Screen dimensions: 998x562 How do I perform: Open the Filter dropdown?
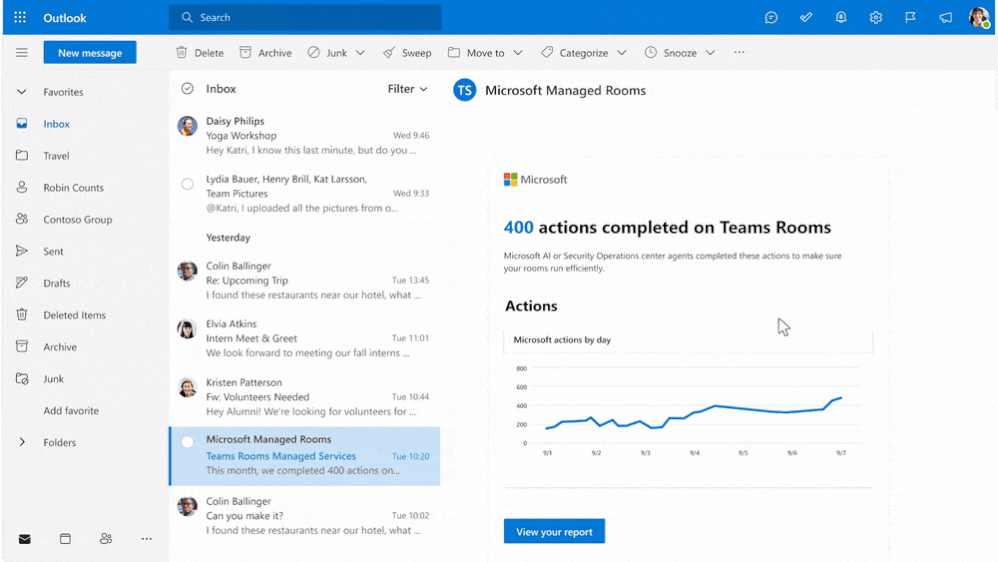tap(407, 89)
